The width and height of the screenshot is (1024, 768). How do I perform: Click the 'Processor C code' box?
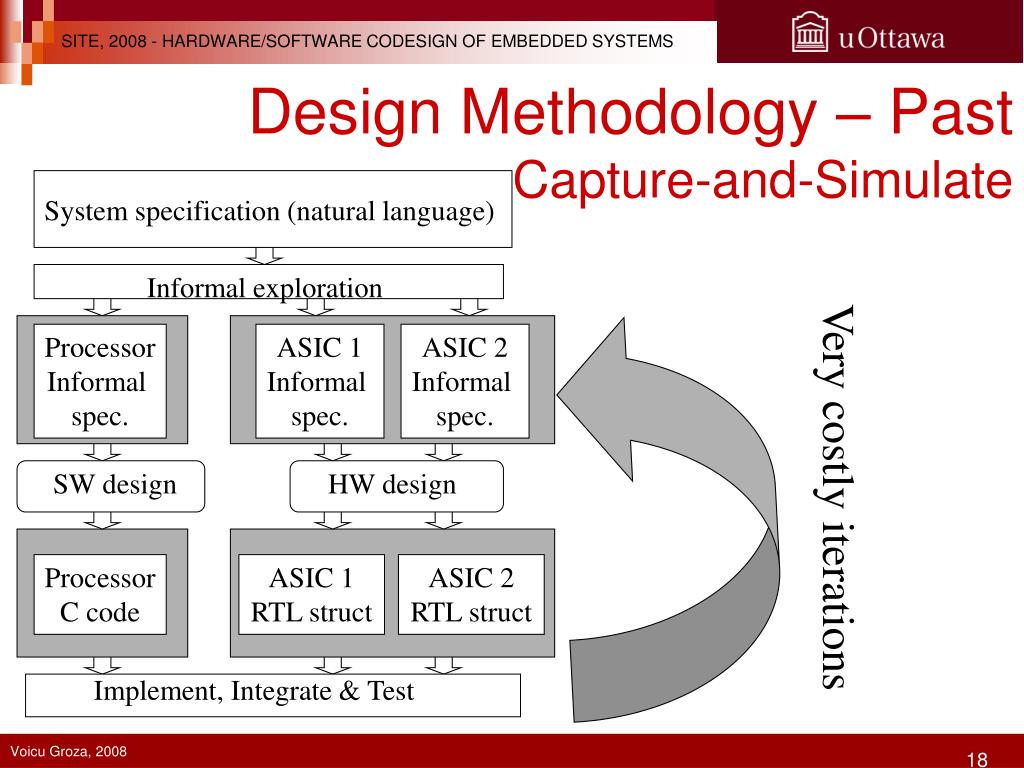pyautogui.click(x=100, y=594)
